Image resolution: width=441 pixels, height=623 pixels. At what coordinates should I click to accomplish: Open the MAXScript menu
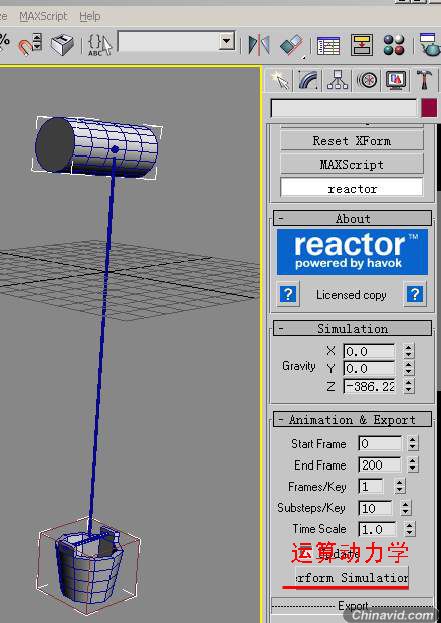click(x=43, y=16)
